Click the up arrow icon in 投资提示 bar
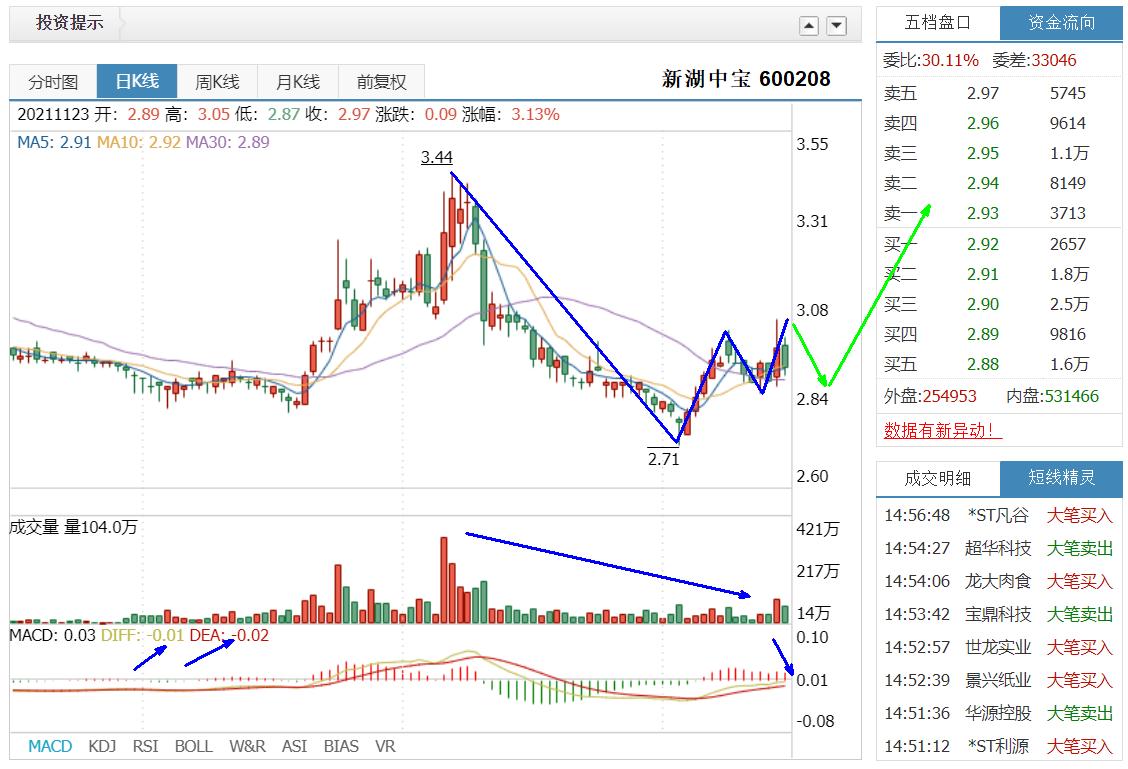This screenshot has width=1128, height=769. click(x=809, y=26)
